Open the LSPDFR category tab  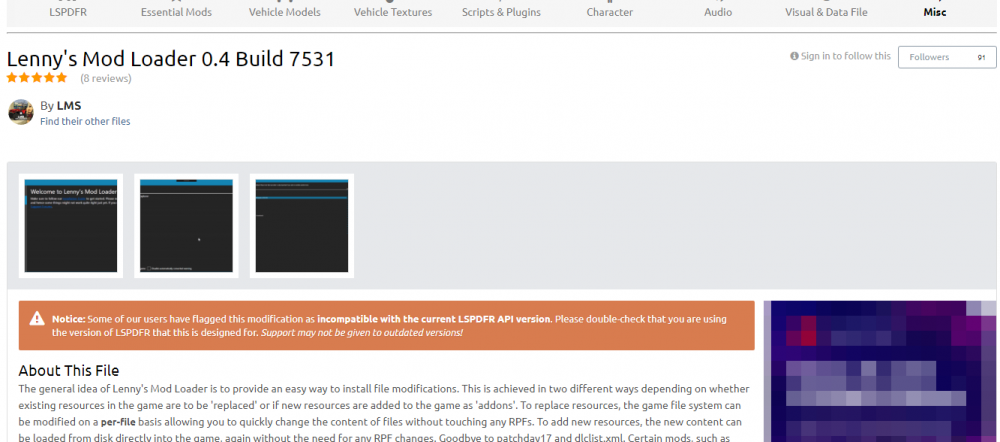(x=66, y=12)
